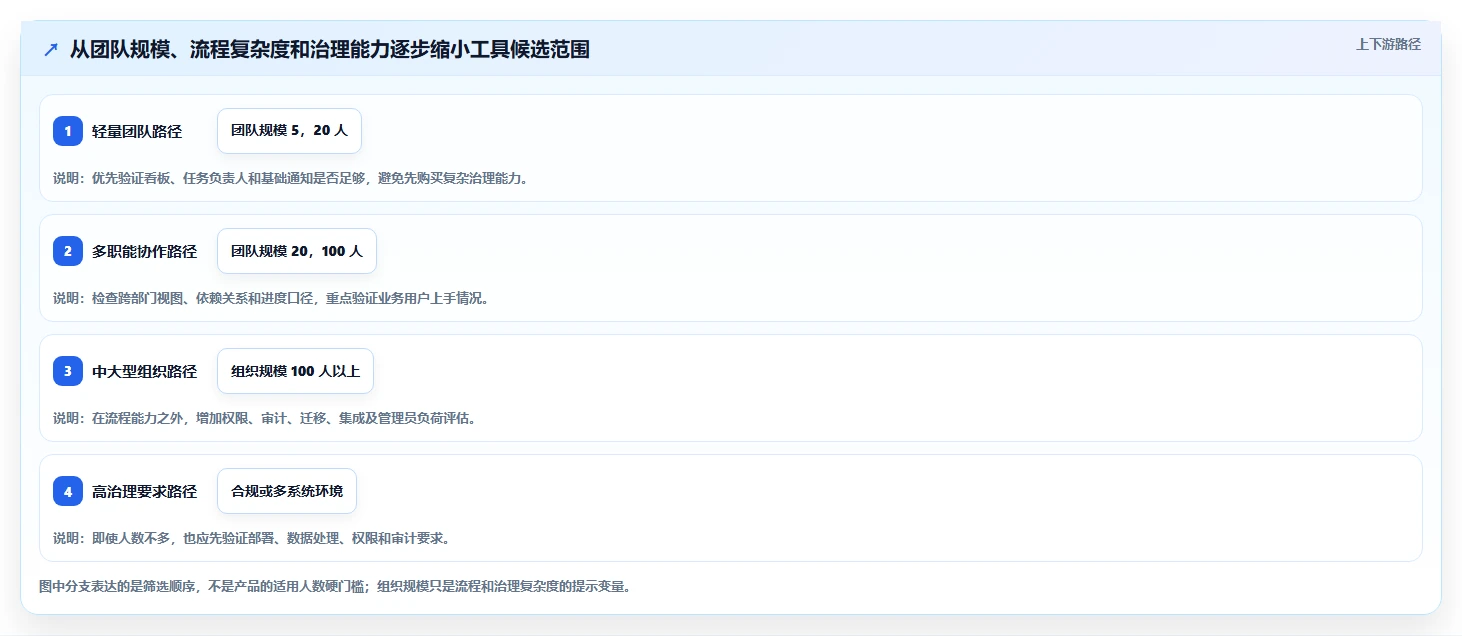Image resolution: width=1462 pixels, height=636 pixels.
Task: Click the description starting 检查跨部门视图
Action: 271,298
